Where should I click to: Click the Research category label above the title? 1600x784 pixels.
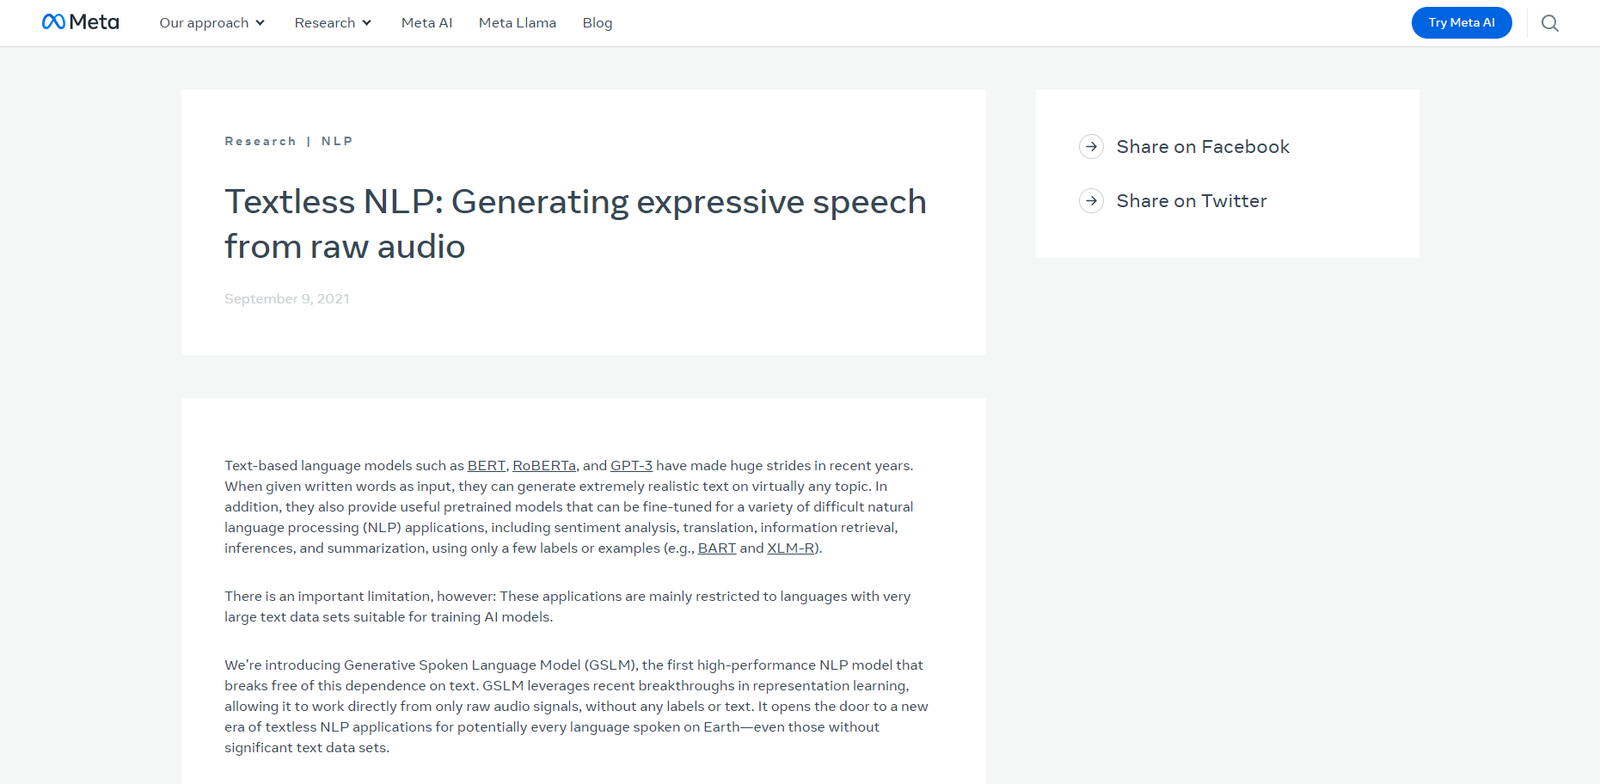click(x=260, y=141)
